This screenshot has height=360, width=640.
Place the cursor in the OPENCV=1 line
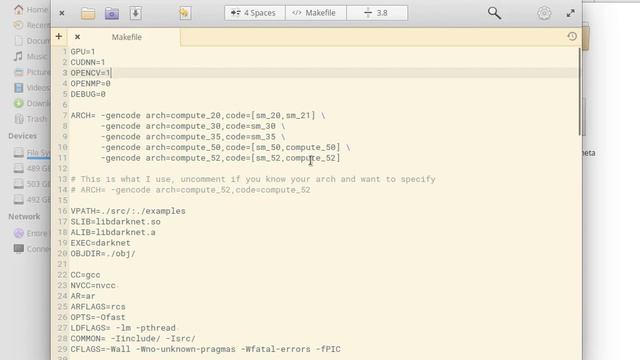[91, 73]
